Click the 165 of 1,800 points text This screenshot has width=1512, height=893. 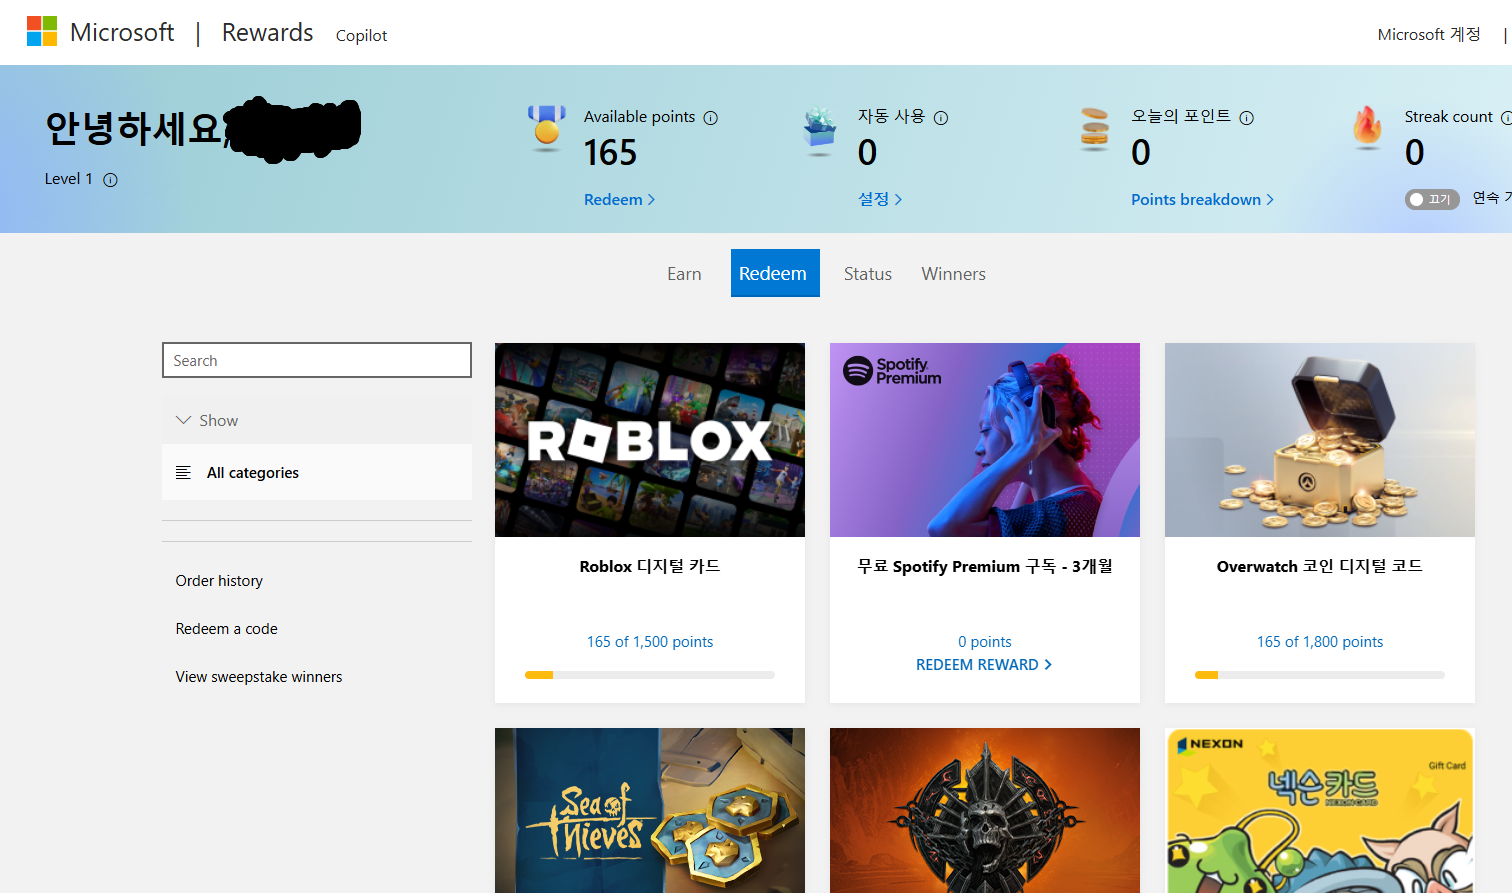[x=1320, y=642]
